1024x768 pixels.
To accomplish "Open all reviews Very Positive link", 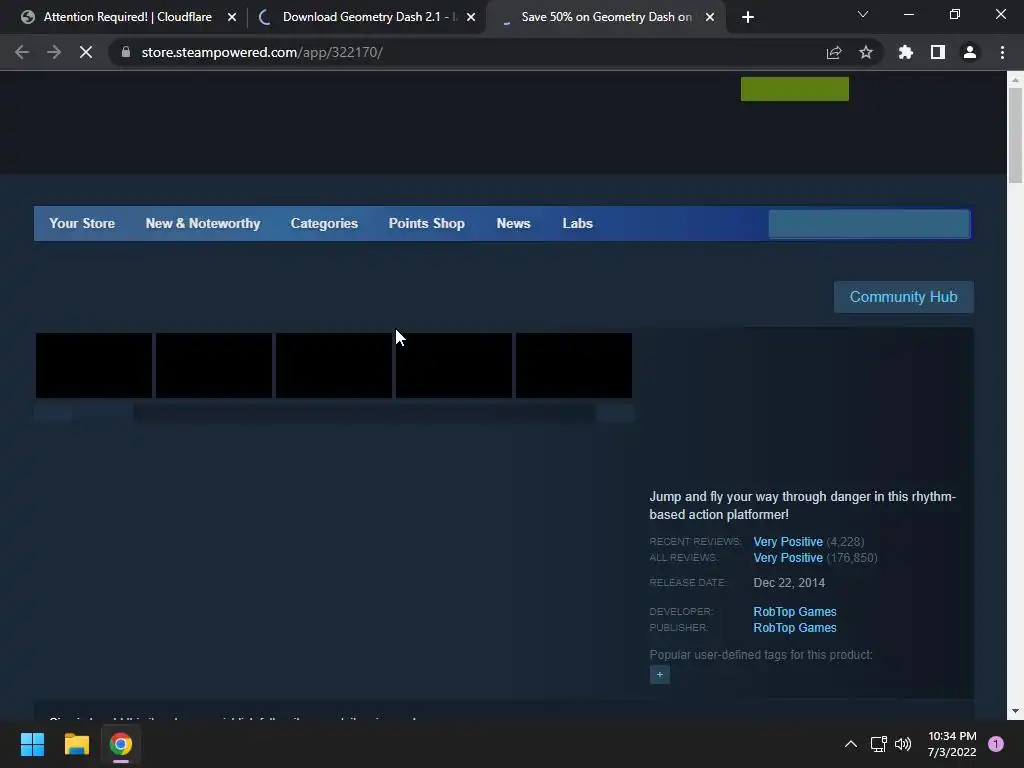I will (x=788, y=558).
